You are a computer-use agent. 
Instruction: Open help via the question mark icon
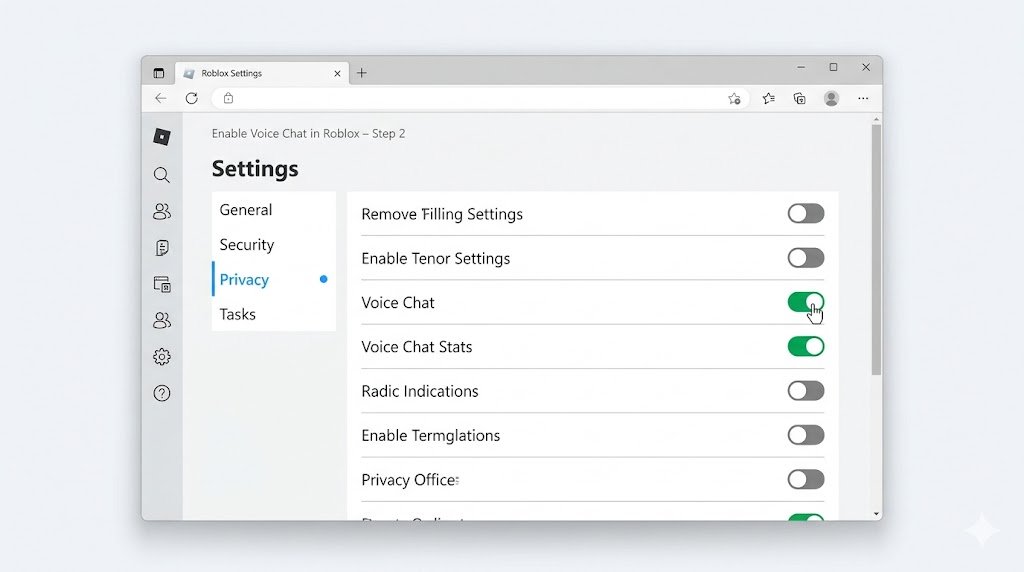[162, 393]
